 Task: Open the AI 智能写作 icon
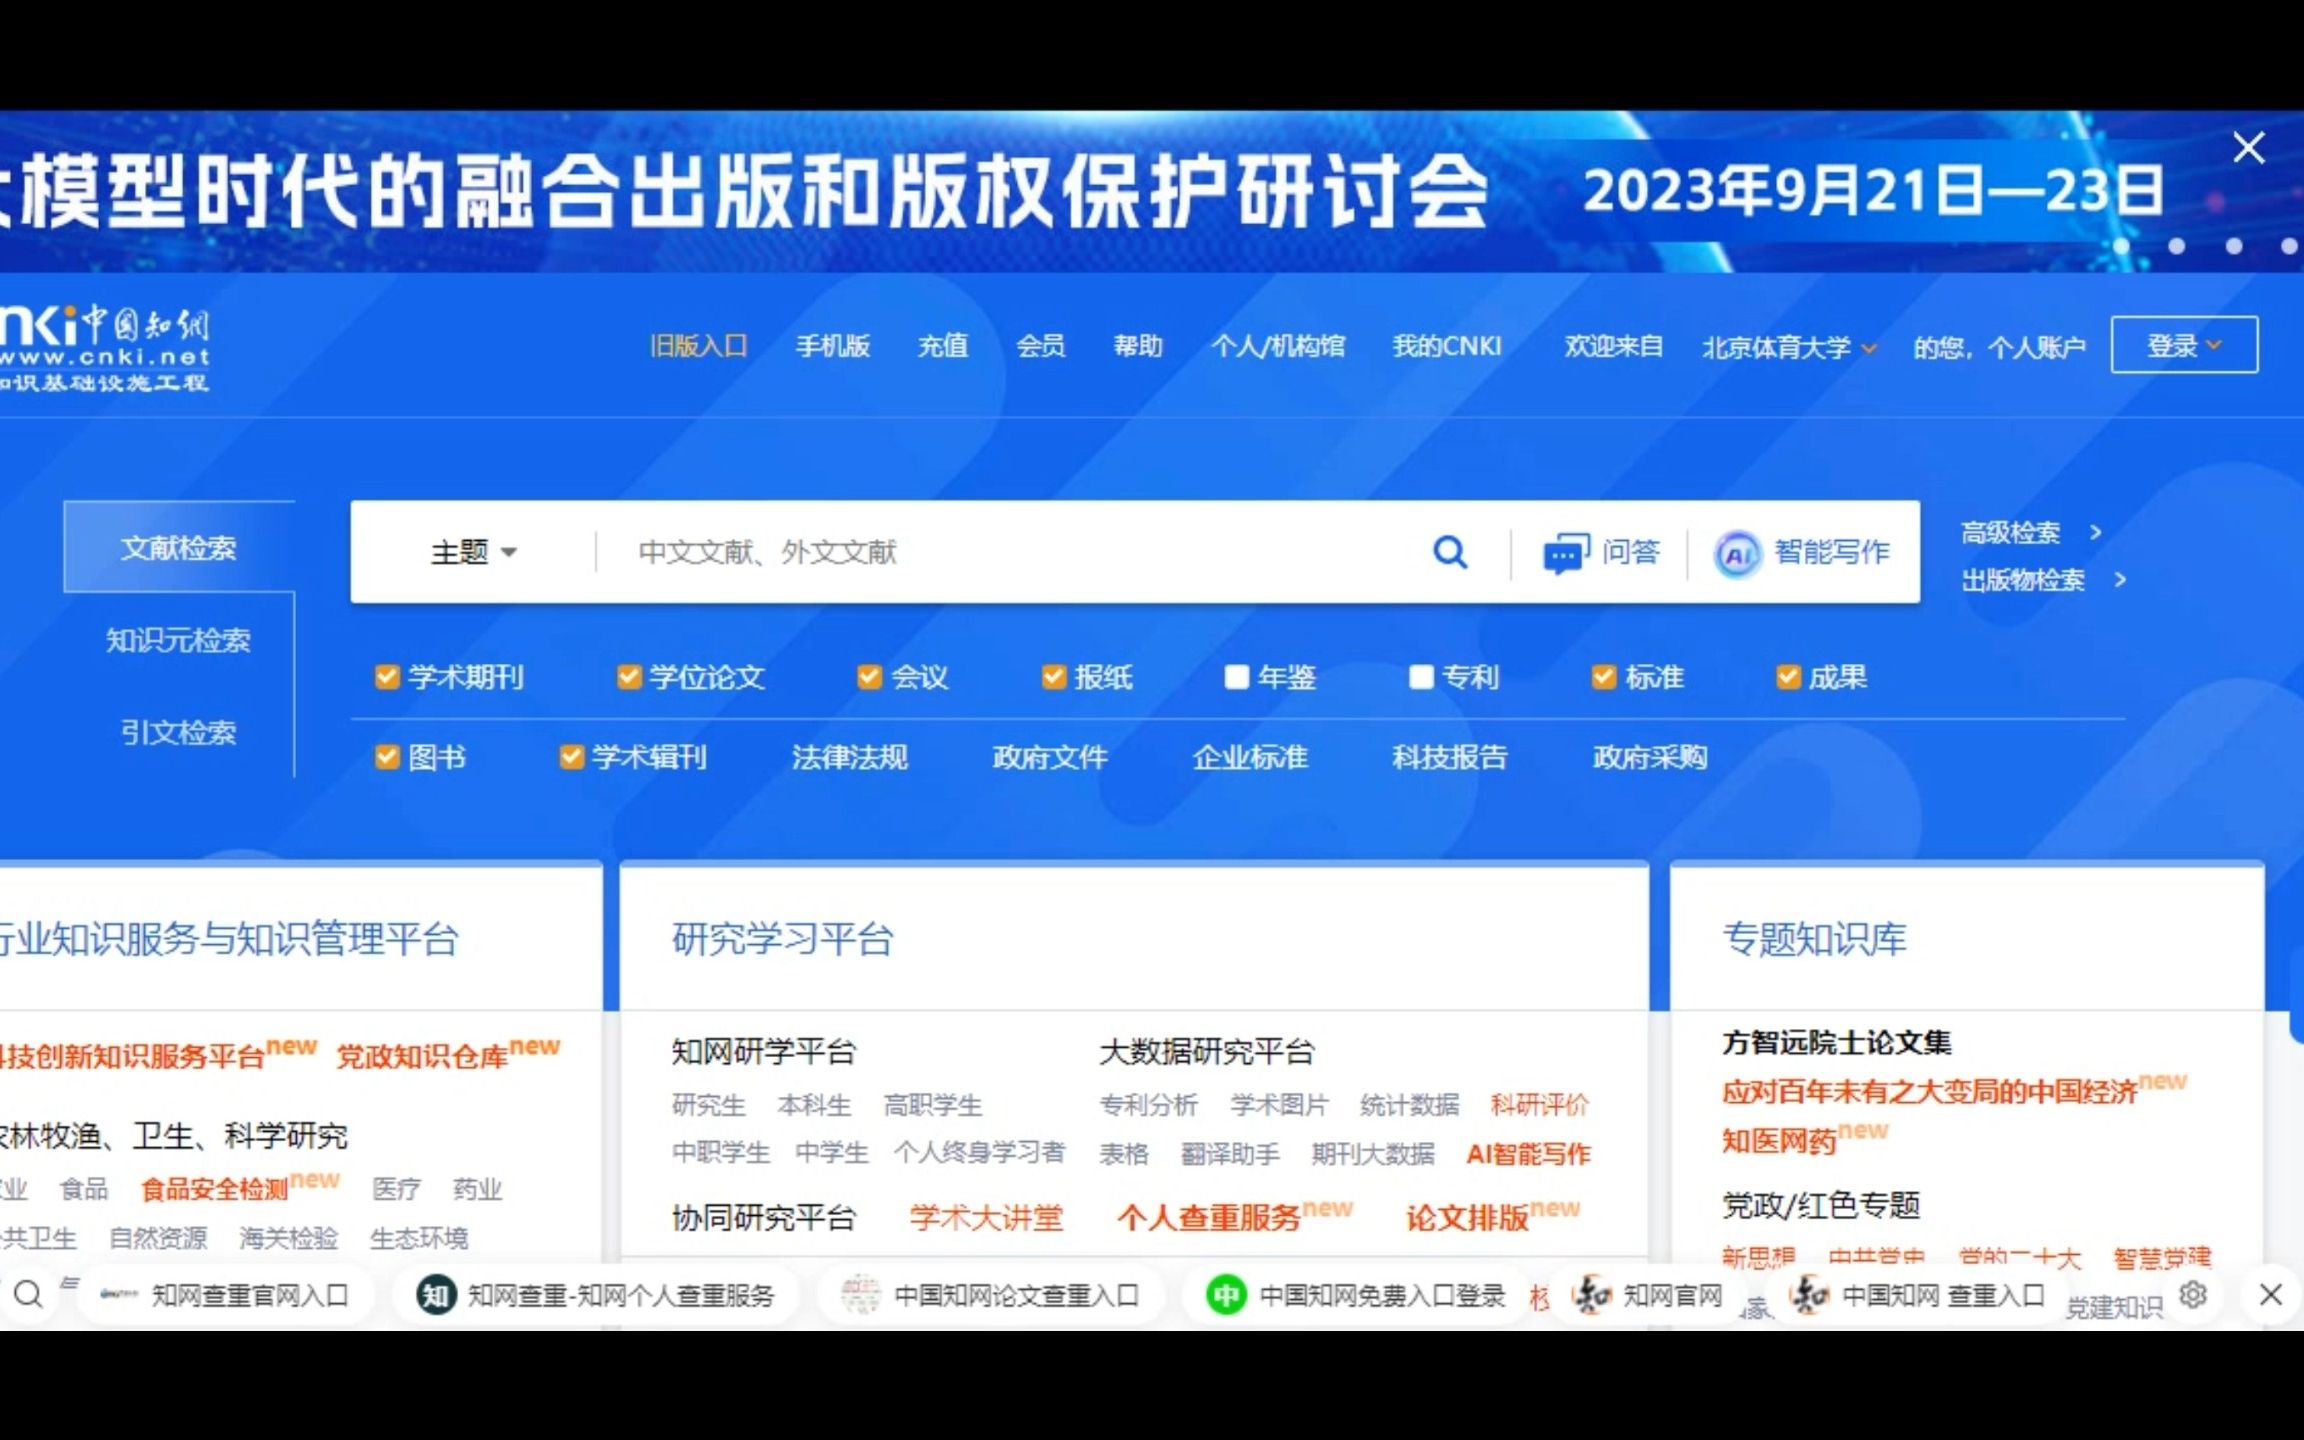click(x=1737, y=553)
